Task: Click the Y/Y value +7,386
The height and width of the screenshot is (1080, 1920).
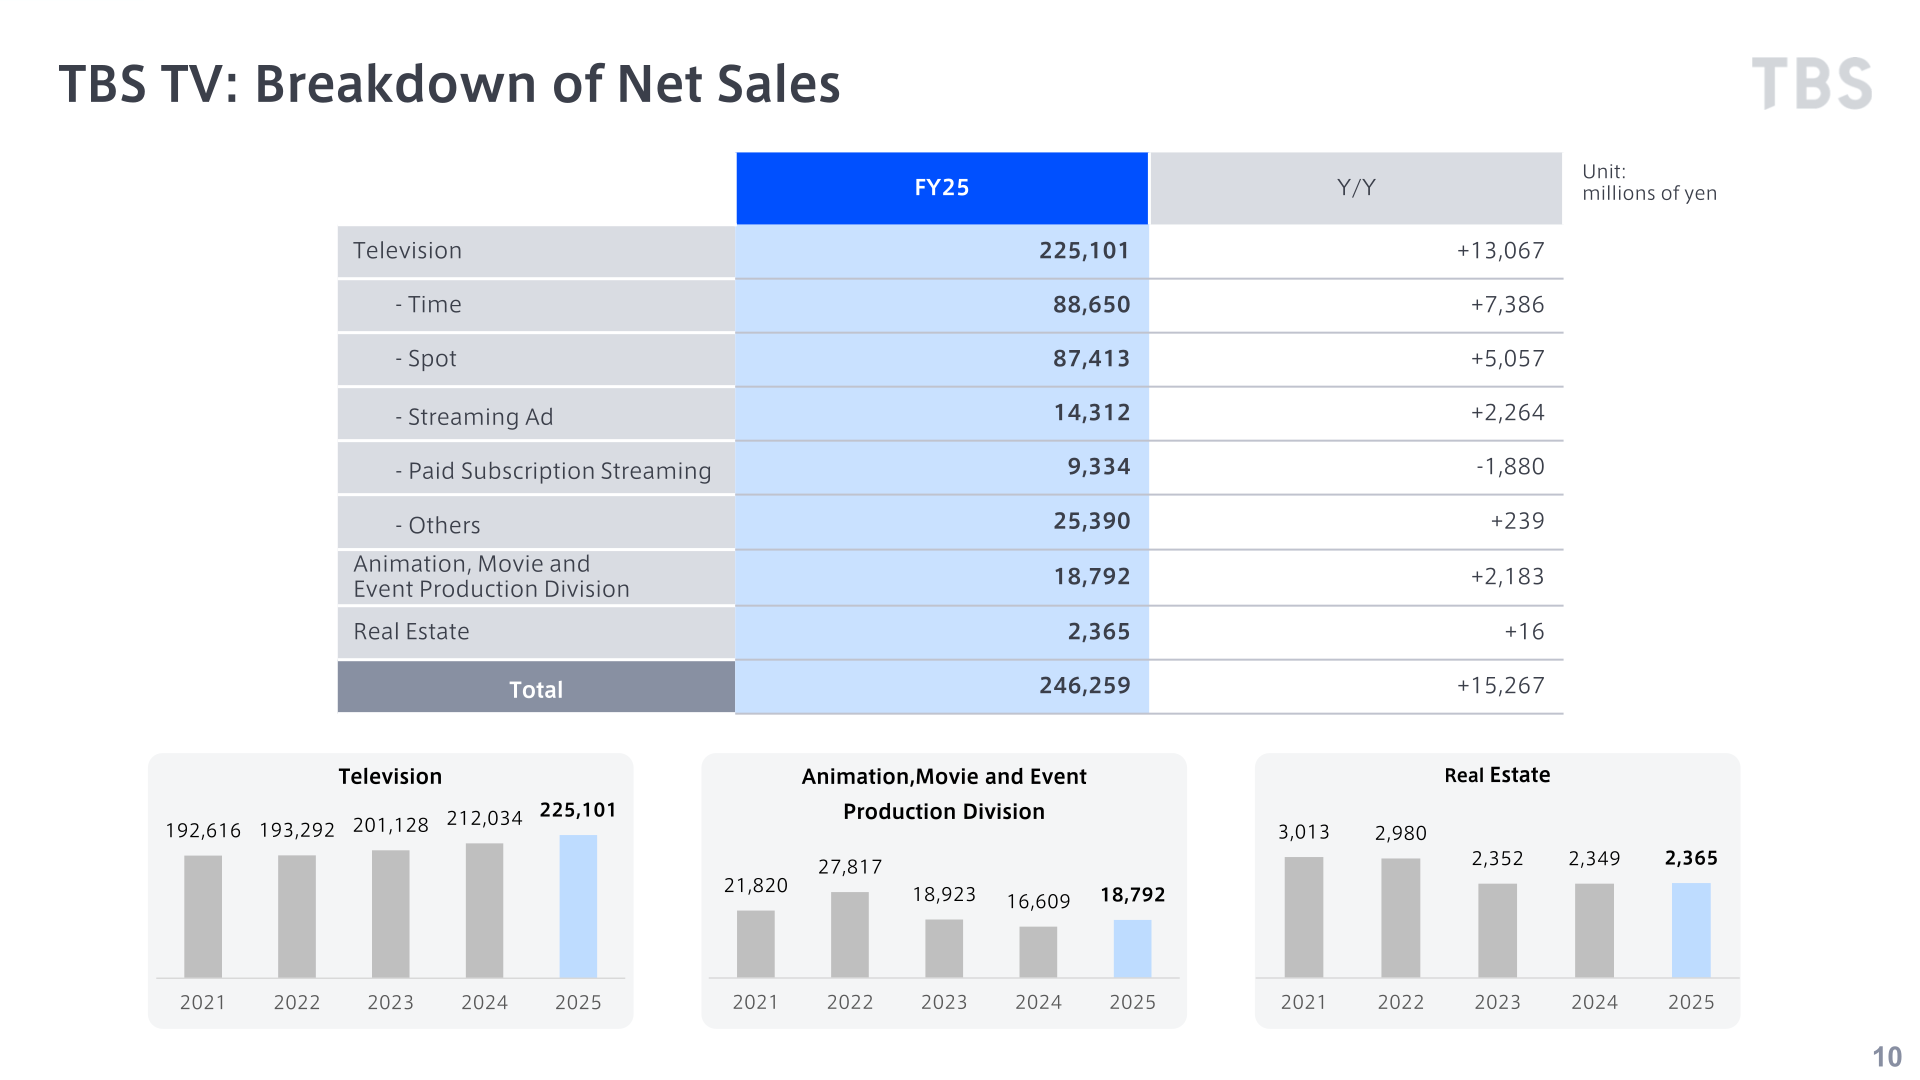Action: [1507, 305]
